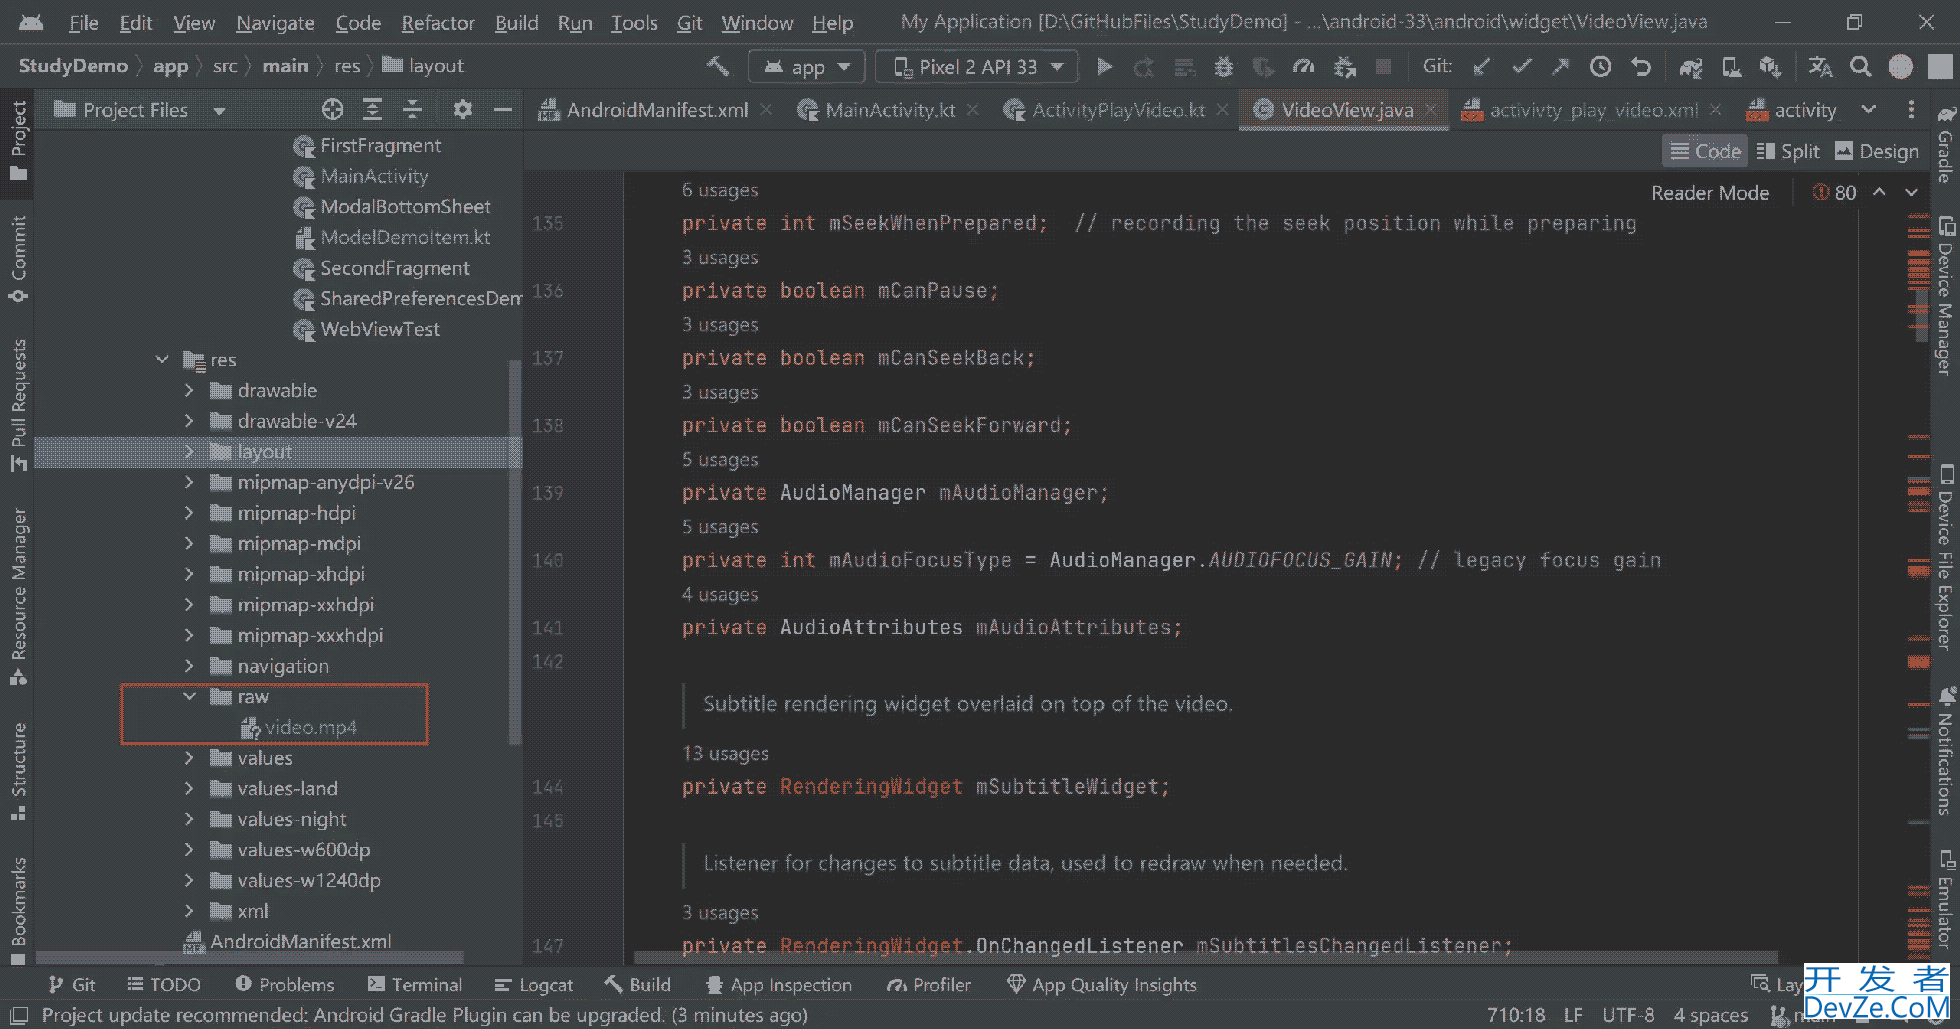Switch editor to Split view
The image size is (1960, 1029).
click(1788, 151)
